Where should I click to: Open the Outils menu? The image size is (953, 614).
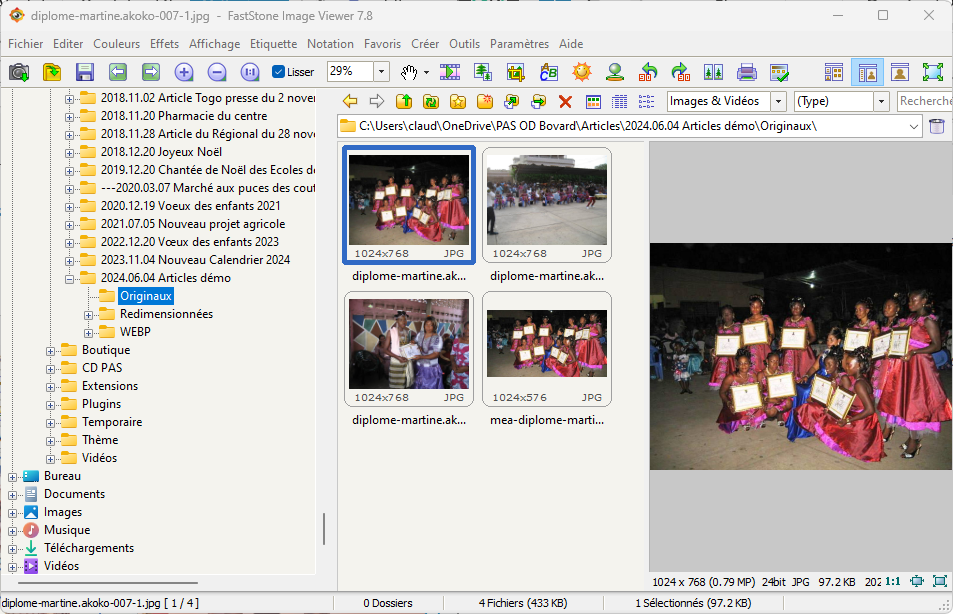point(464,44)
